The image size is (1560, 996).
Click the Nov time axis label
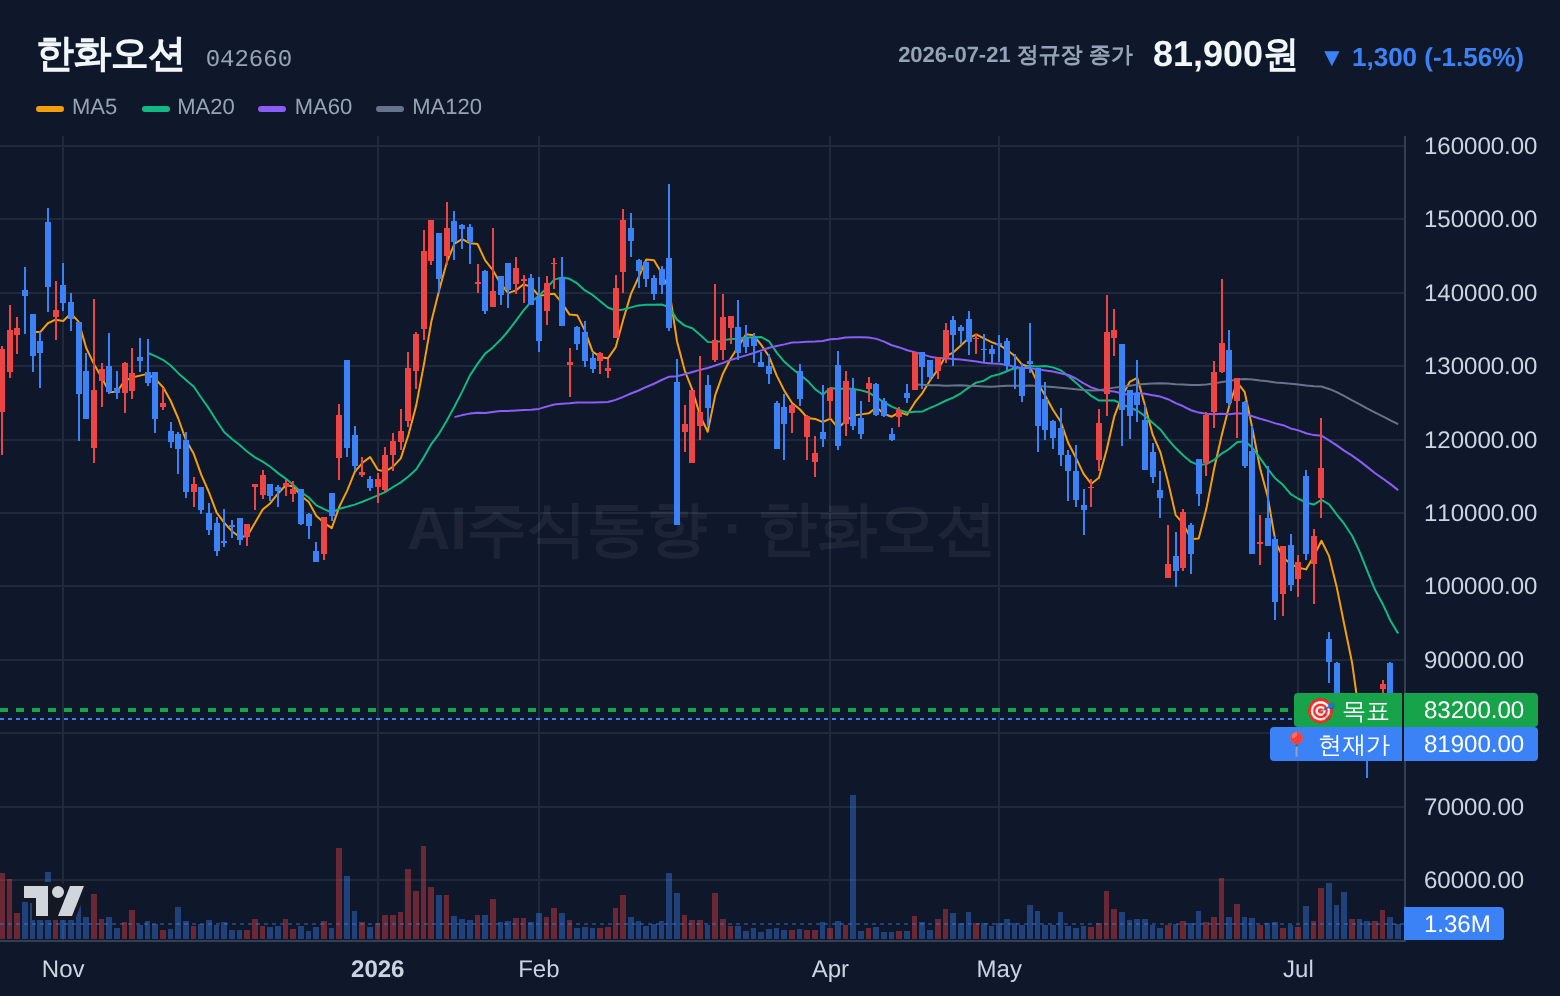[63, 969]
